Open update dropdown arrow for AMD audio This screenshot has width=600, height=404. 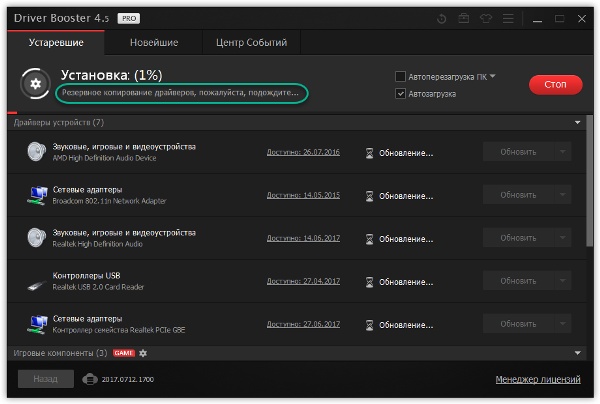point(563,152)
